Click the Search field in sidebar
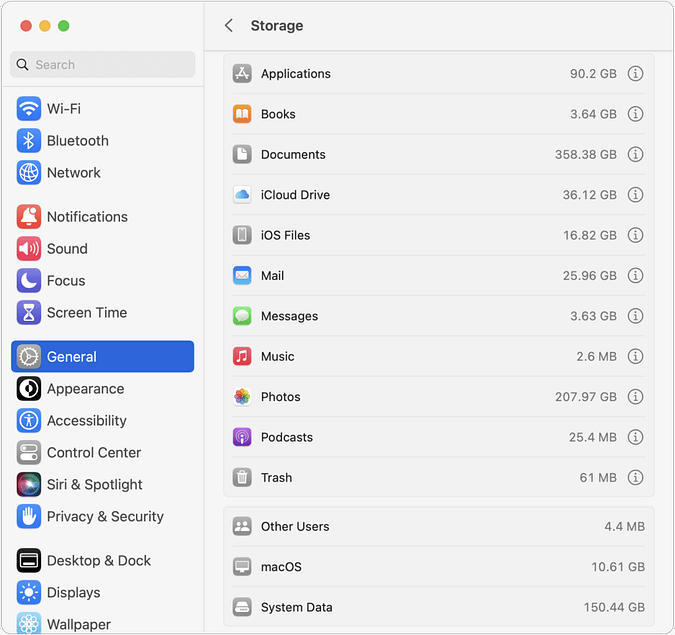 (x=103, y=65)
